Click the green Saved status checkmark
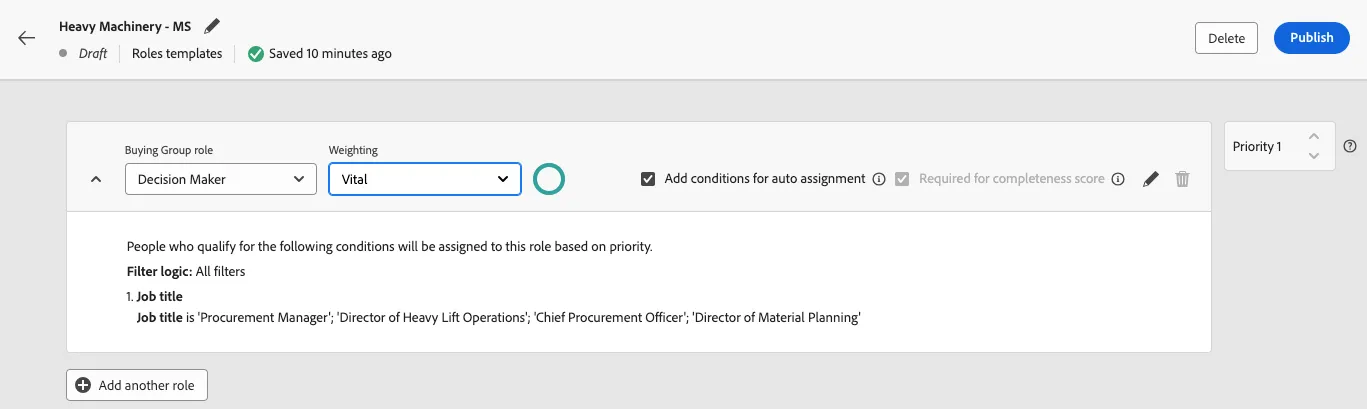Screen dimensions: 1367x409 [256, 54]
